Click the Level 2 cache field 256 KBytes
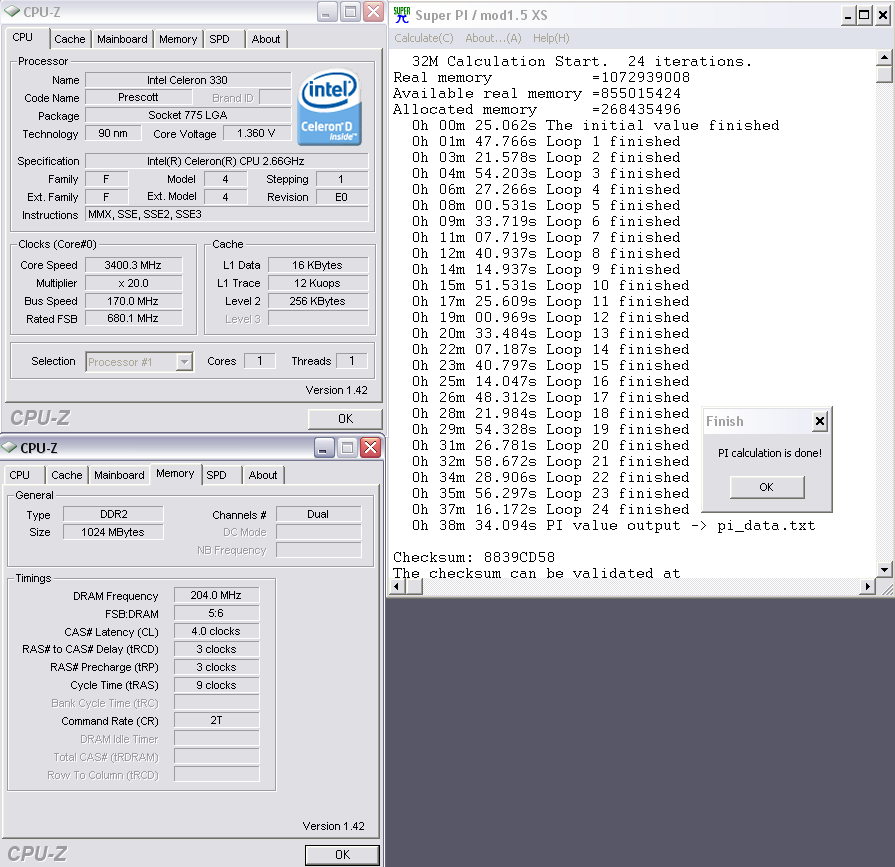Image resolution: width=895 pixels, height=867 pixels. (317, 301)
